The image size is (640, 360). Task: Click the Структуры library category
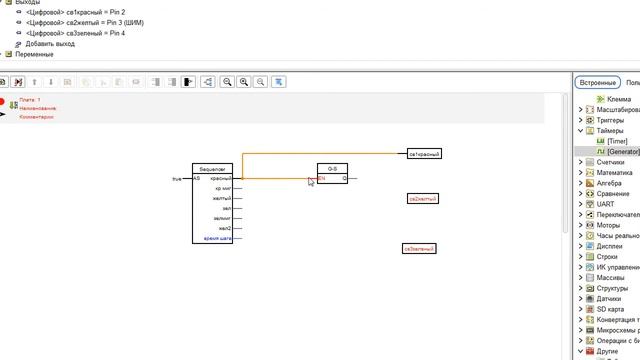tap(612, 288)
